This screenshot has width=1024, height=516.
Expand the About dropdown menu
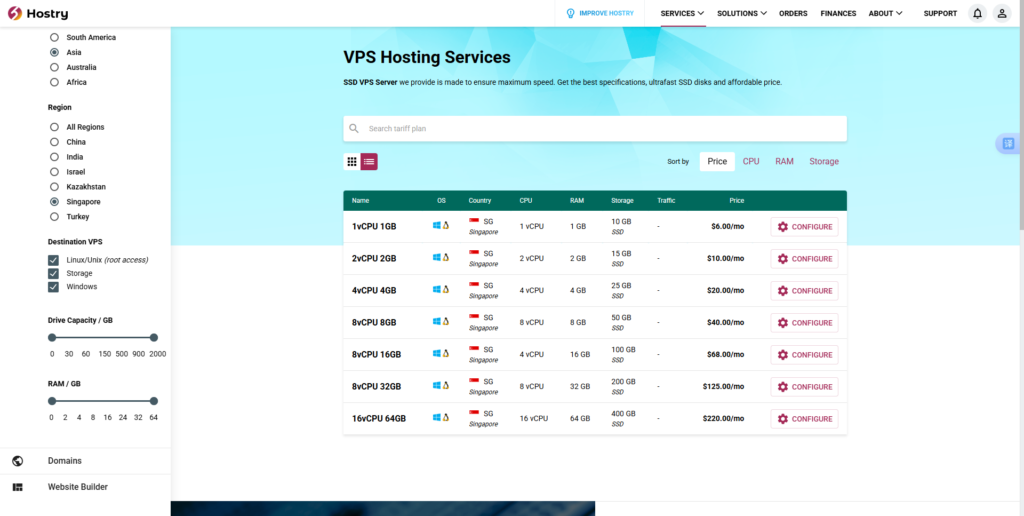(x=885, y=13)
